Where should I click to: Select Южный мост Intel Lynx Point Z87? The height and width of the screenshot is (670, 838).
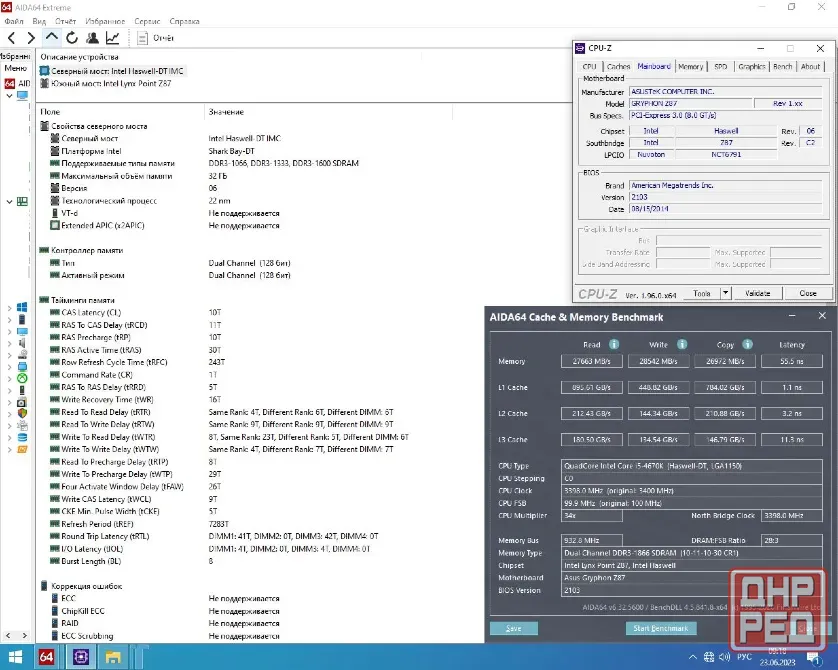pyautogui.click(x=111, y=83)
